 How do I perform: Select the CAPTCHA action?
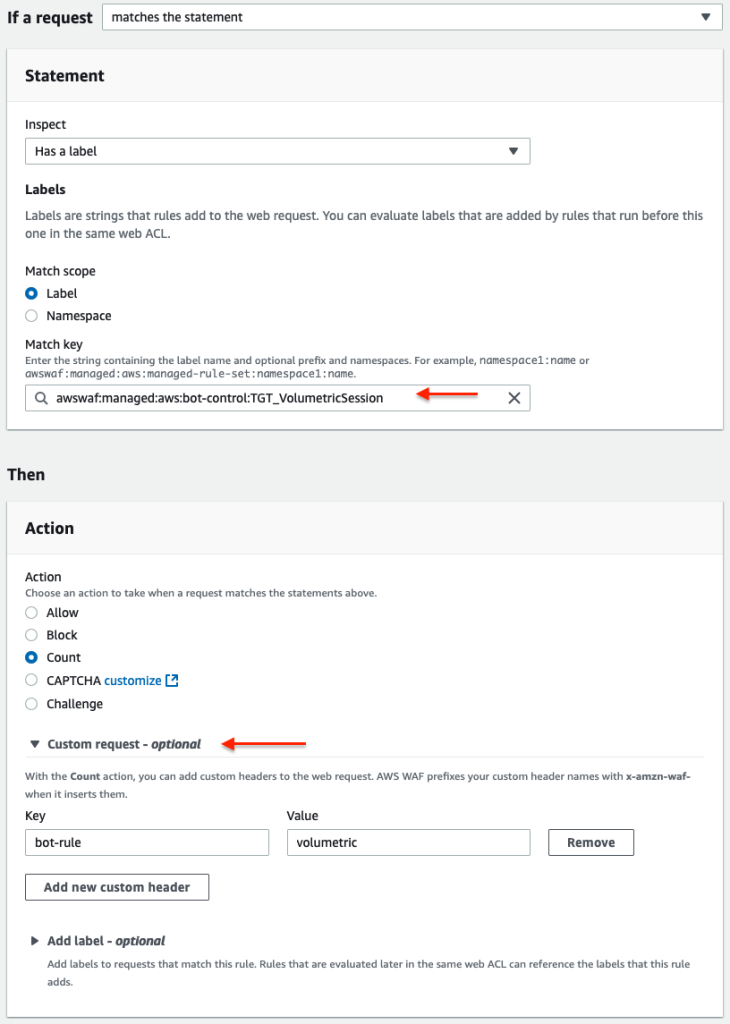click(x=31, y=680)
